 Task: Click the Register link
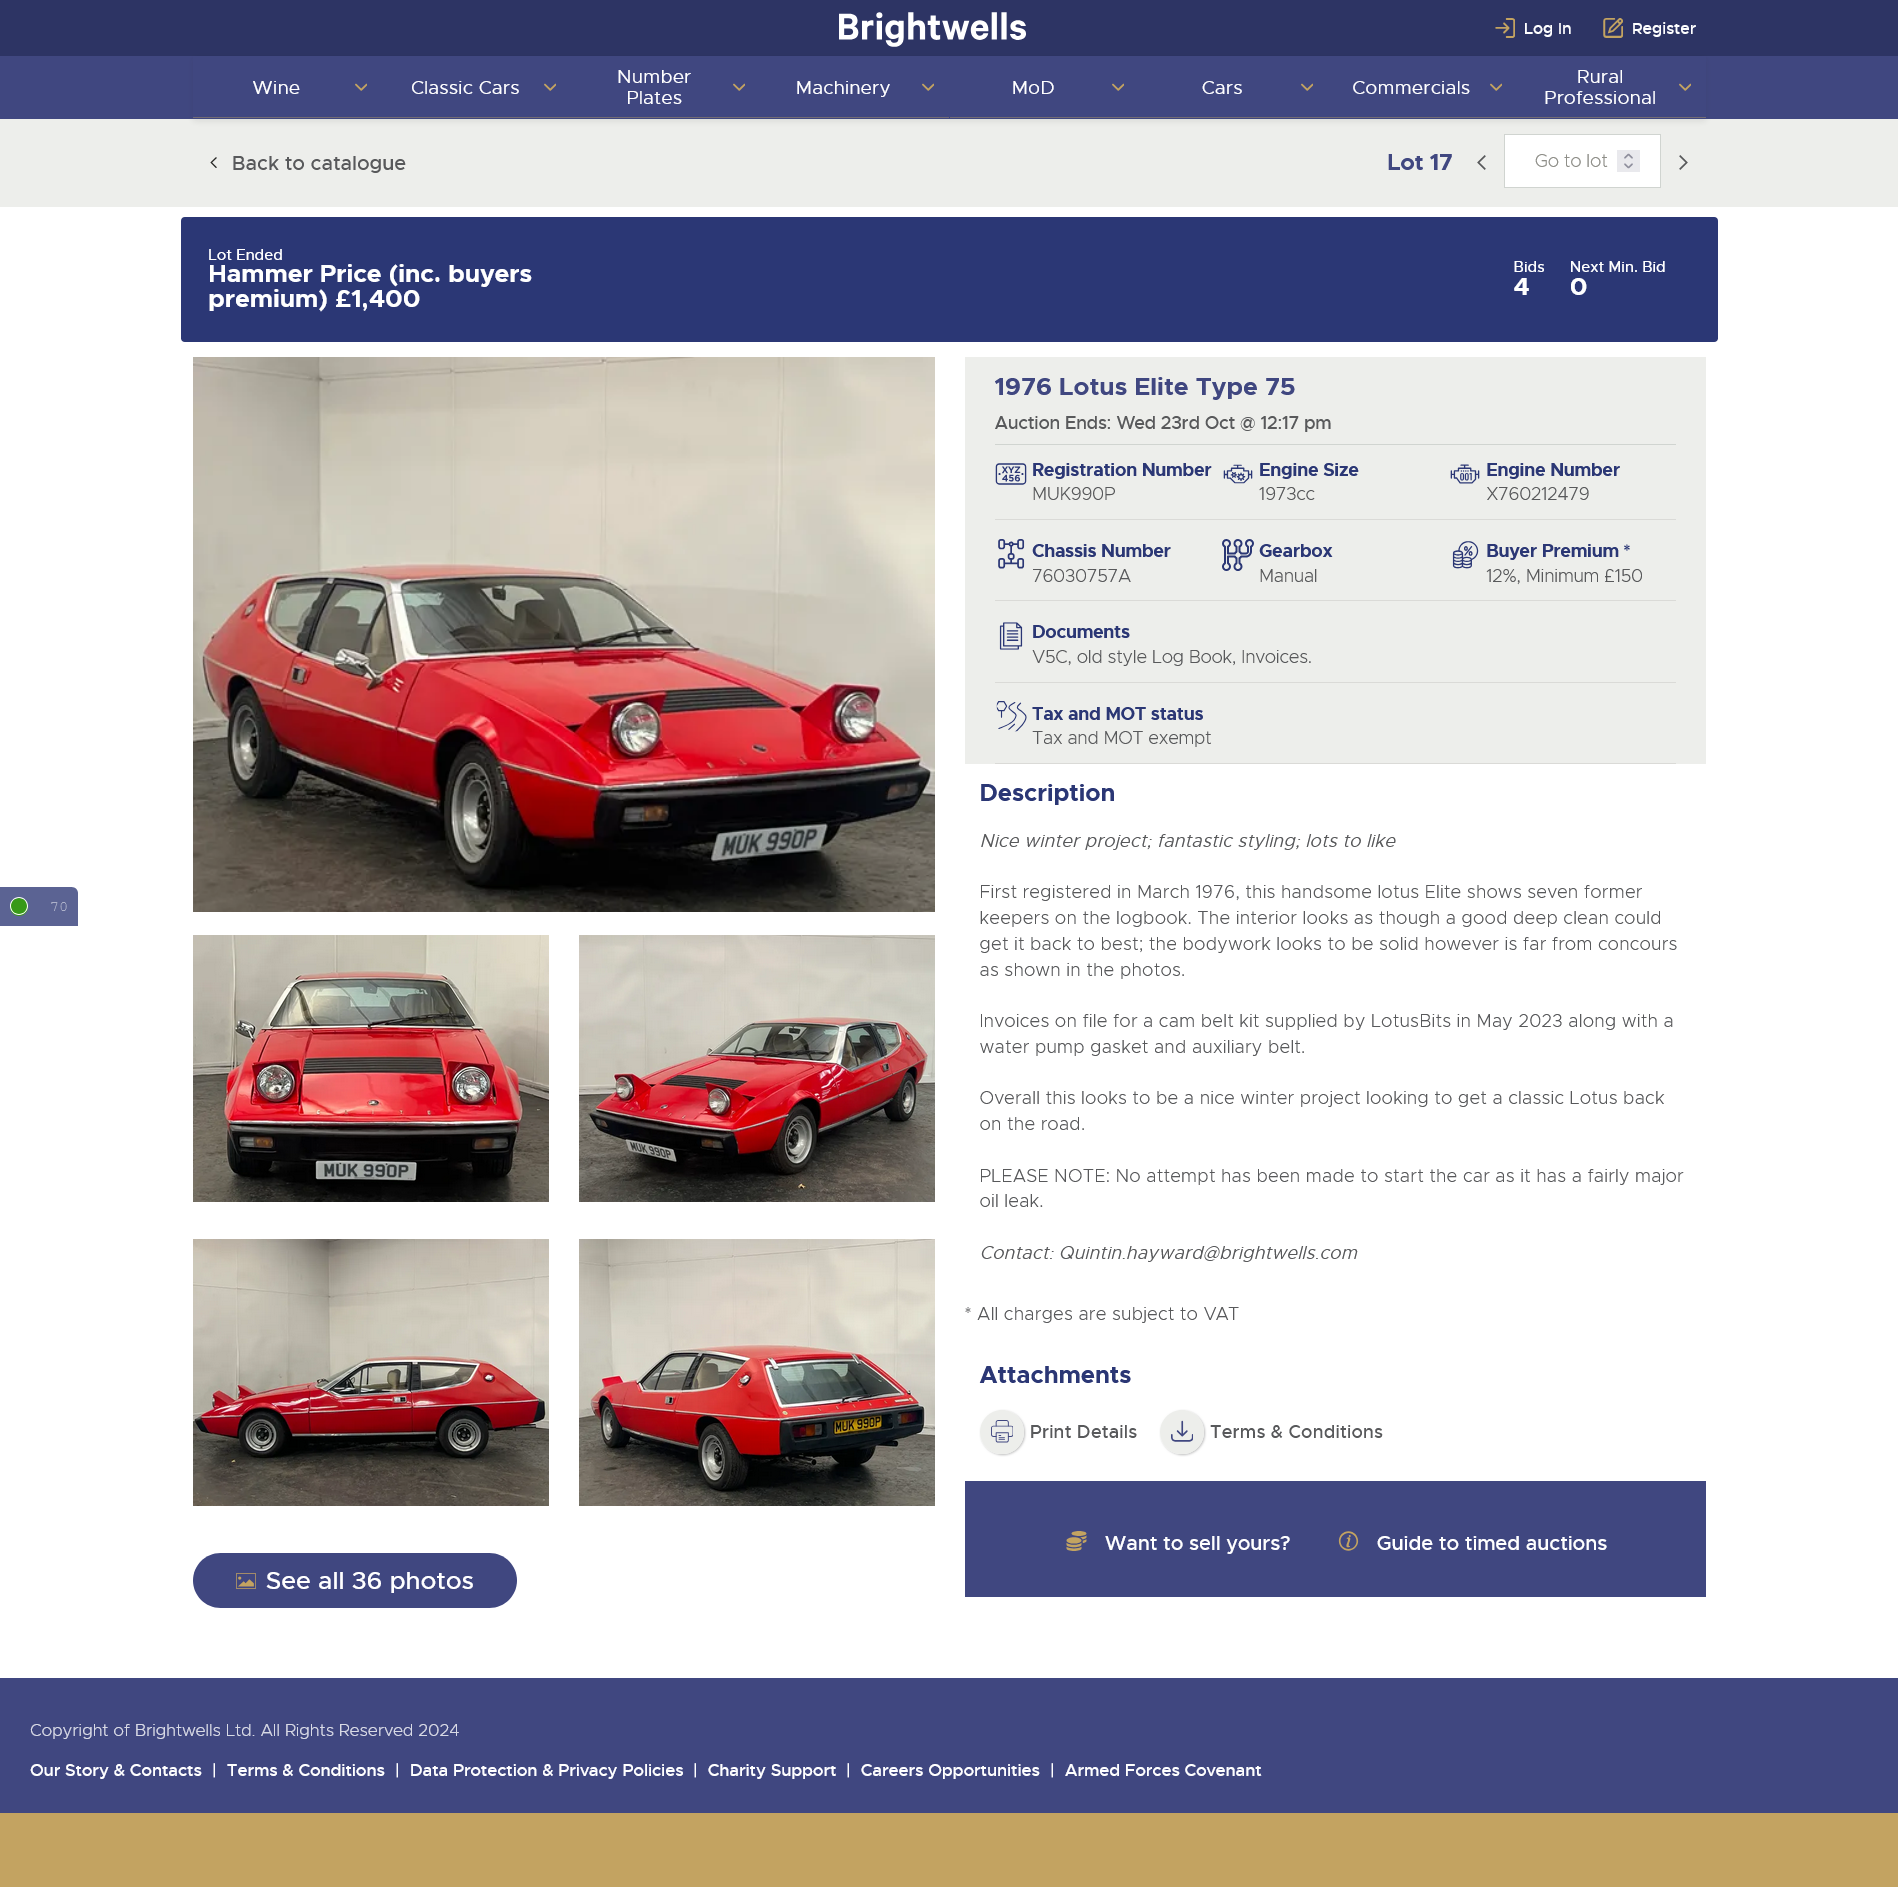[x=1663, y=29]
